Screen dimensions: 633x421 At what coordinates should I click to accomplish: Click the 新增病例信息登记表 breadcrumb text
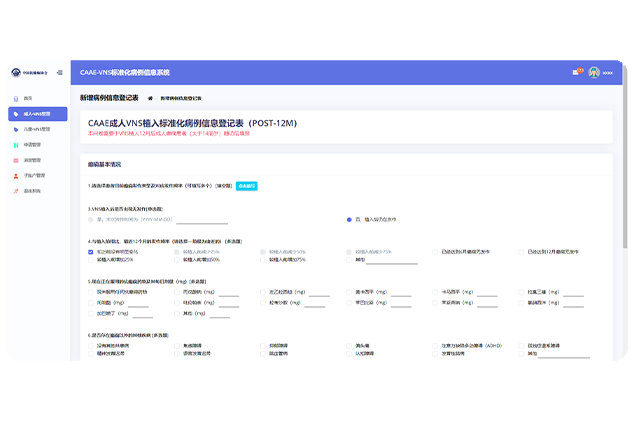click(181, 98)
